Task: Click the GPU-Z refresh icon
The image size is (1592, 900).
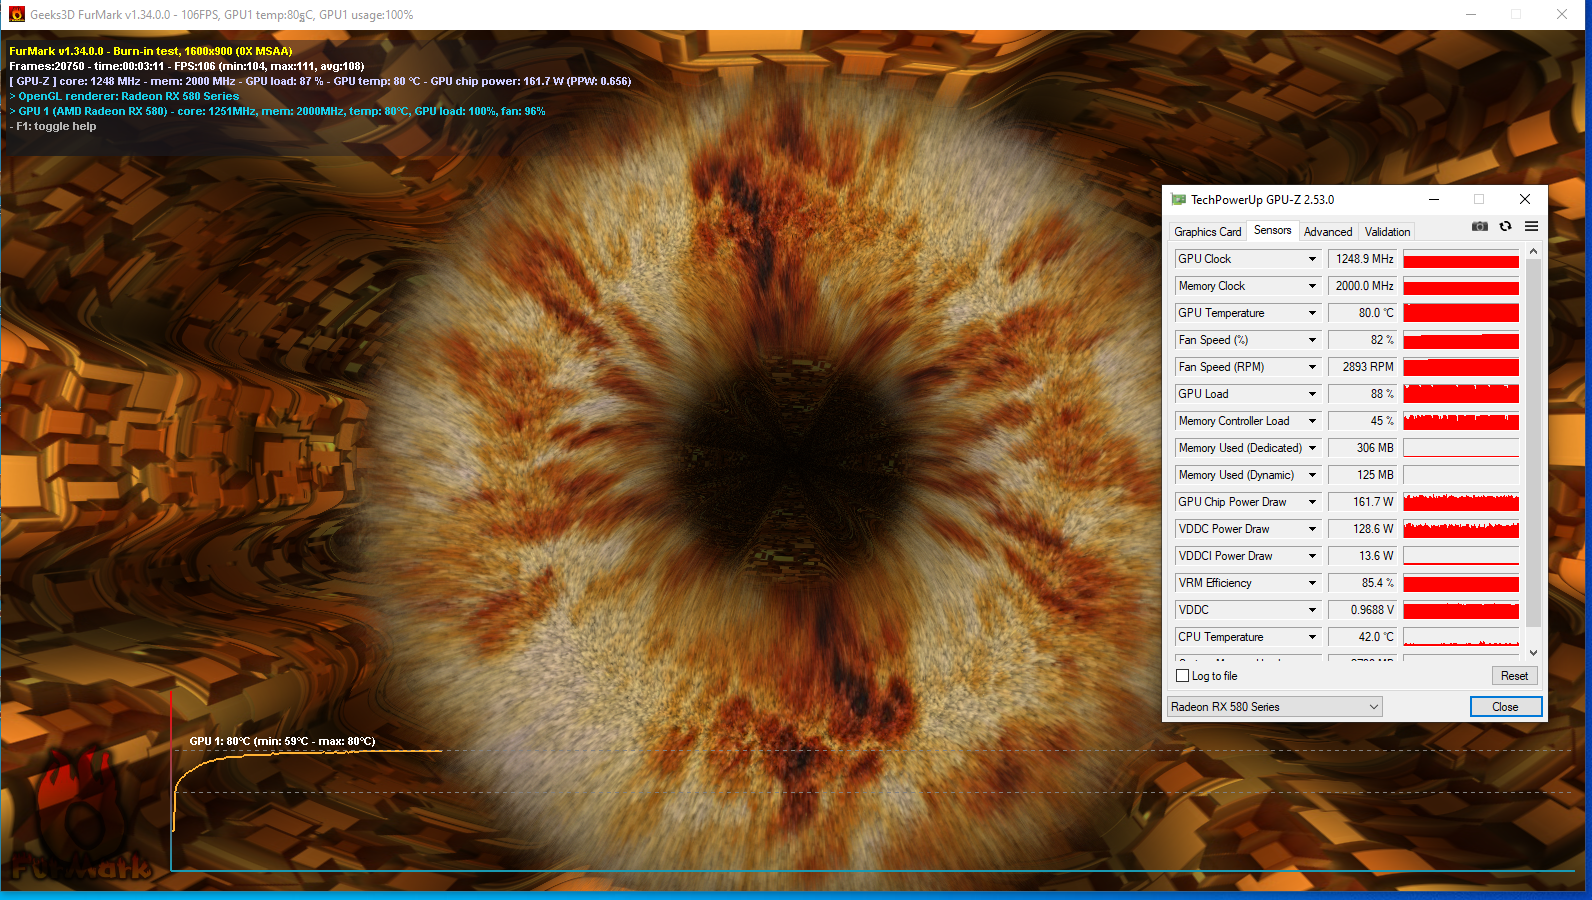Action: 1505,227
